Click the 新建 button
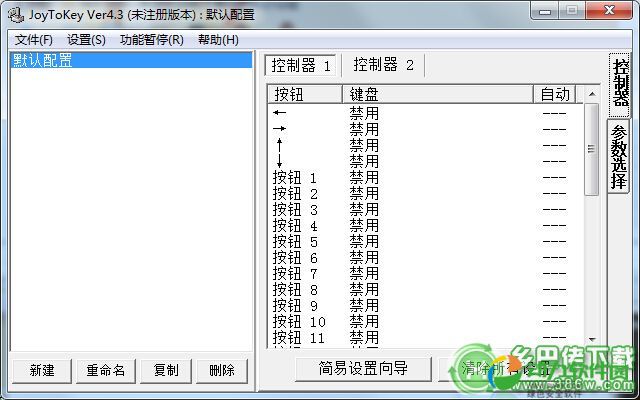 [42, 370]
